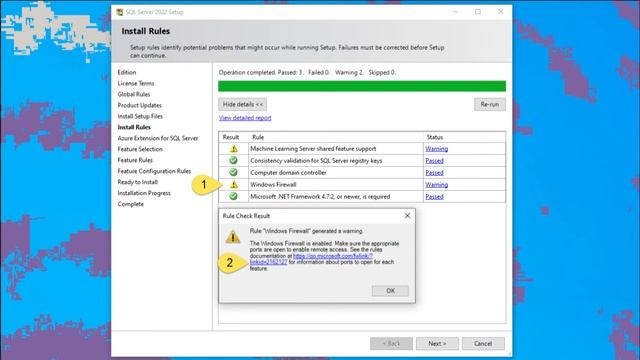Open Passed link for .NET Framework rule
Image resolution: width=640 pixels, height=360 pixels.
434,196
